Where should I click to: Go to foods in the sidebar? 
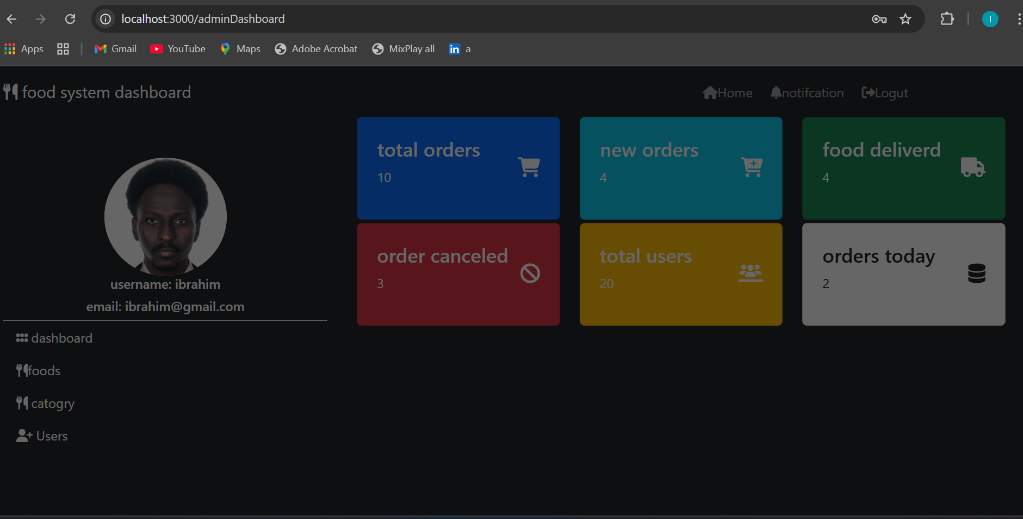click(x=39, y=371)
